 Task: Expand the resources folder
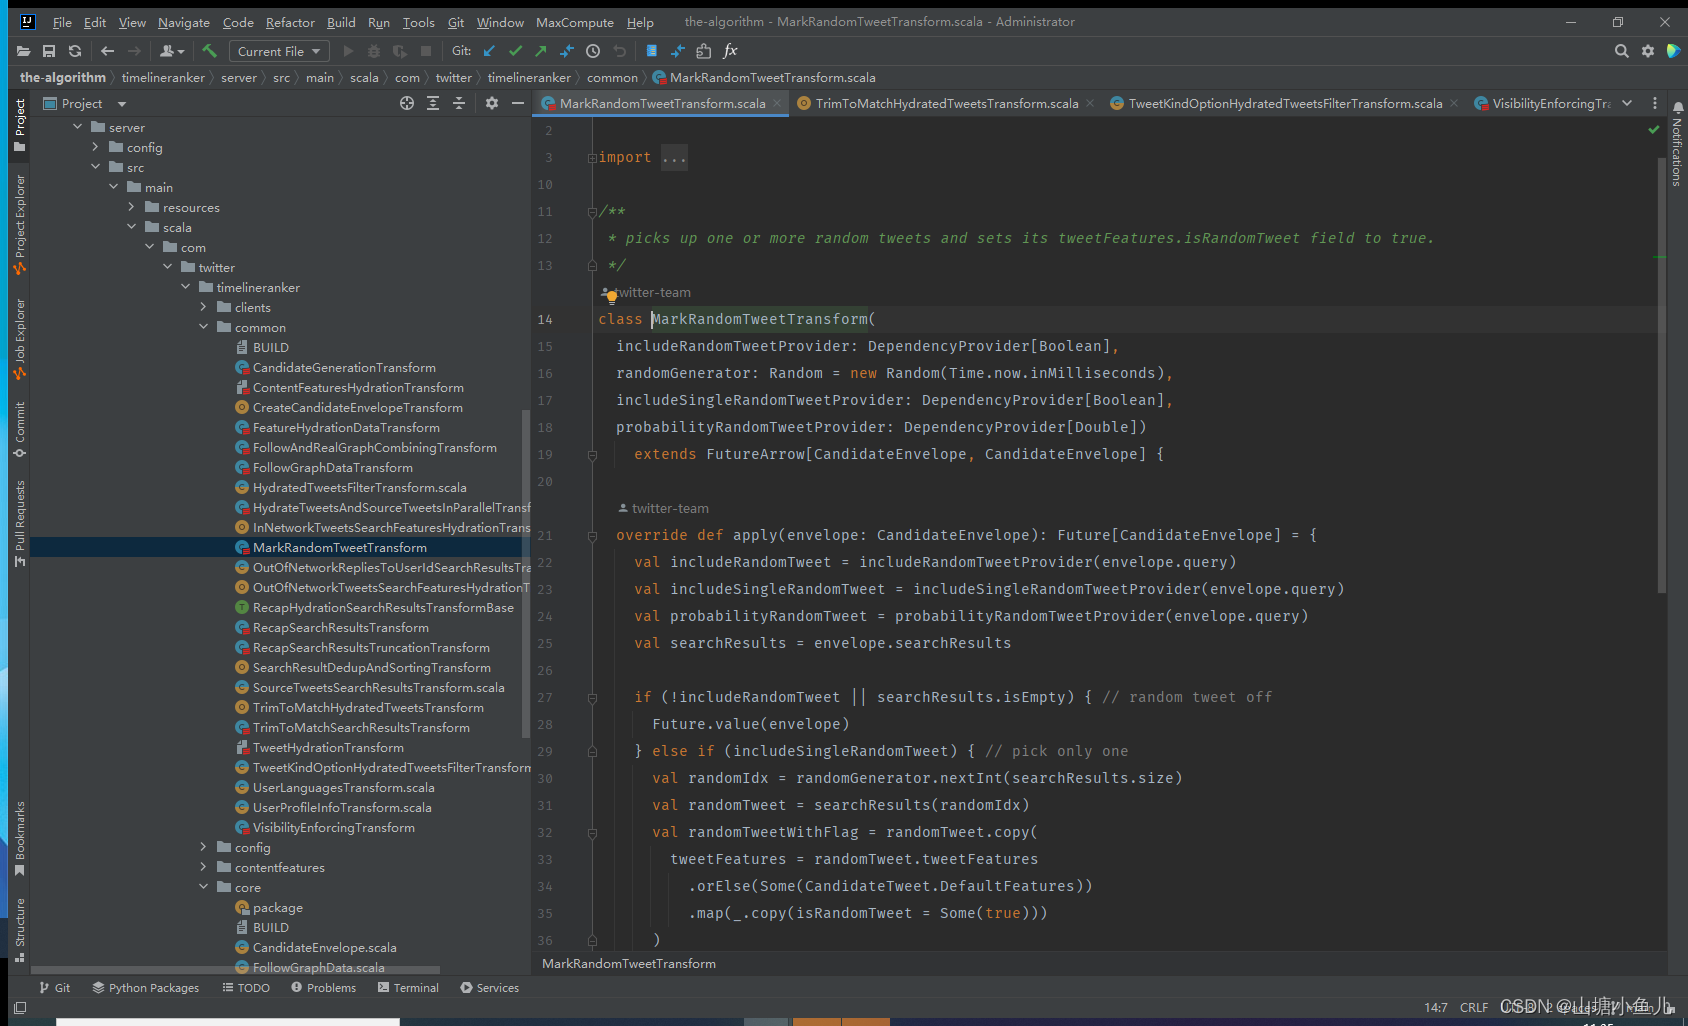click(132, 207)
